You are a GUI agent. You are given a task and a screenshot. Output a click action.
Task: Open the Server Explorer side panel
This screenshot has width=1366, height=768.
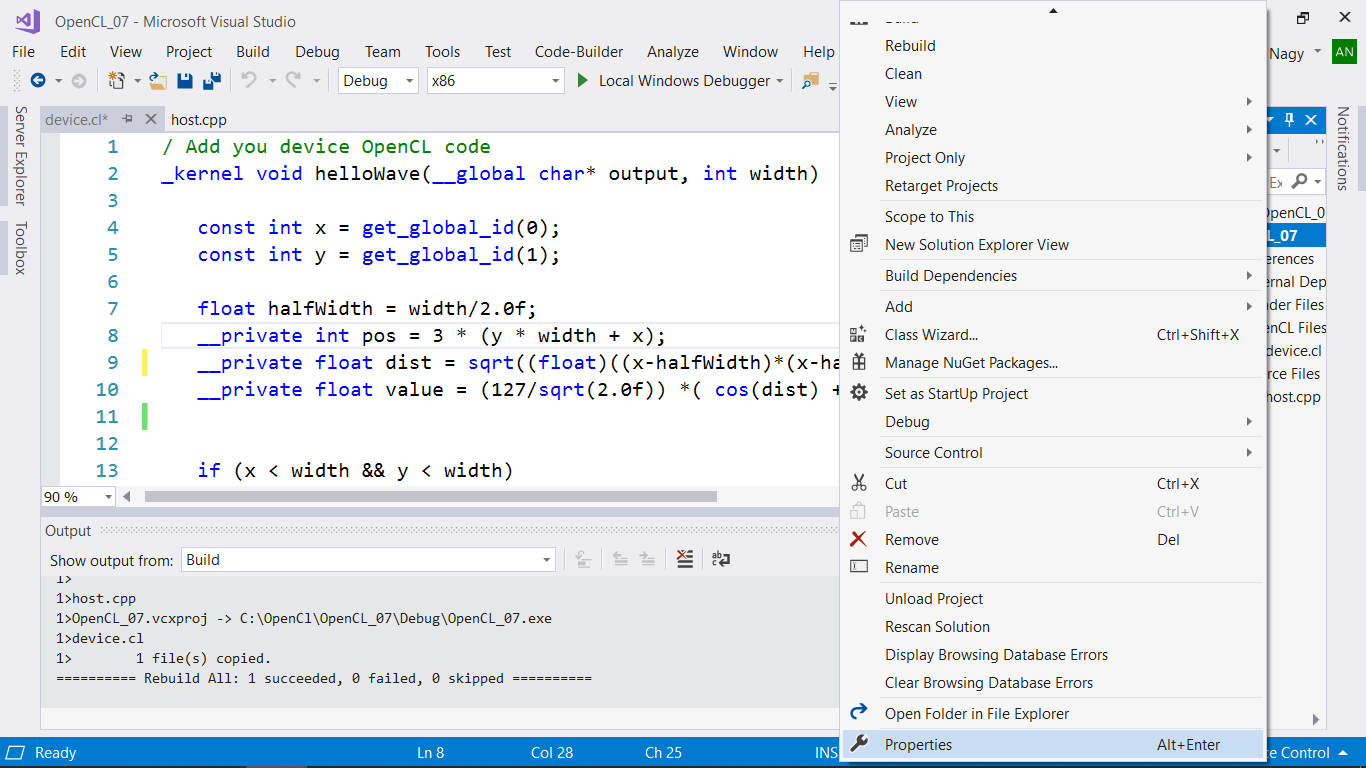coord(20,155)
